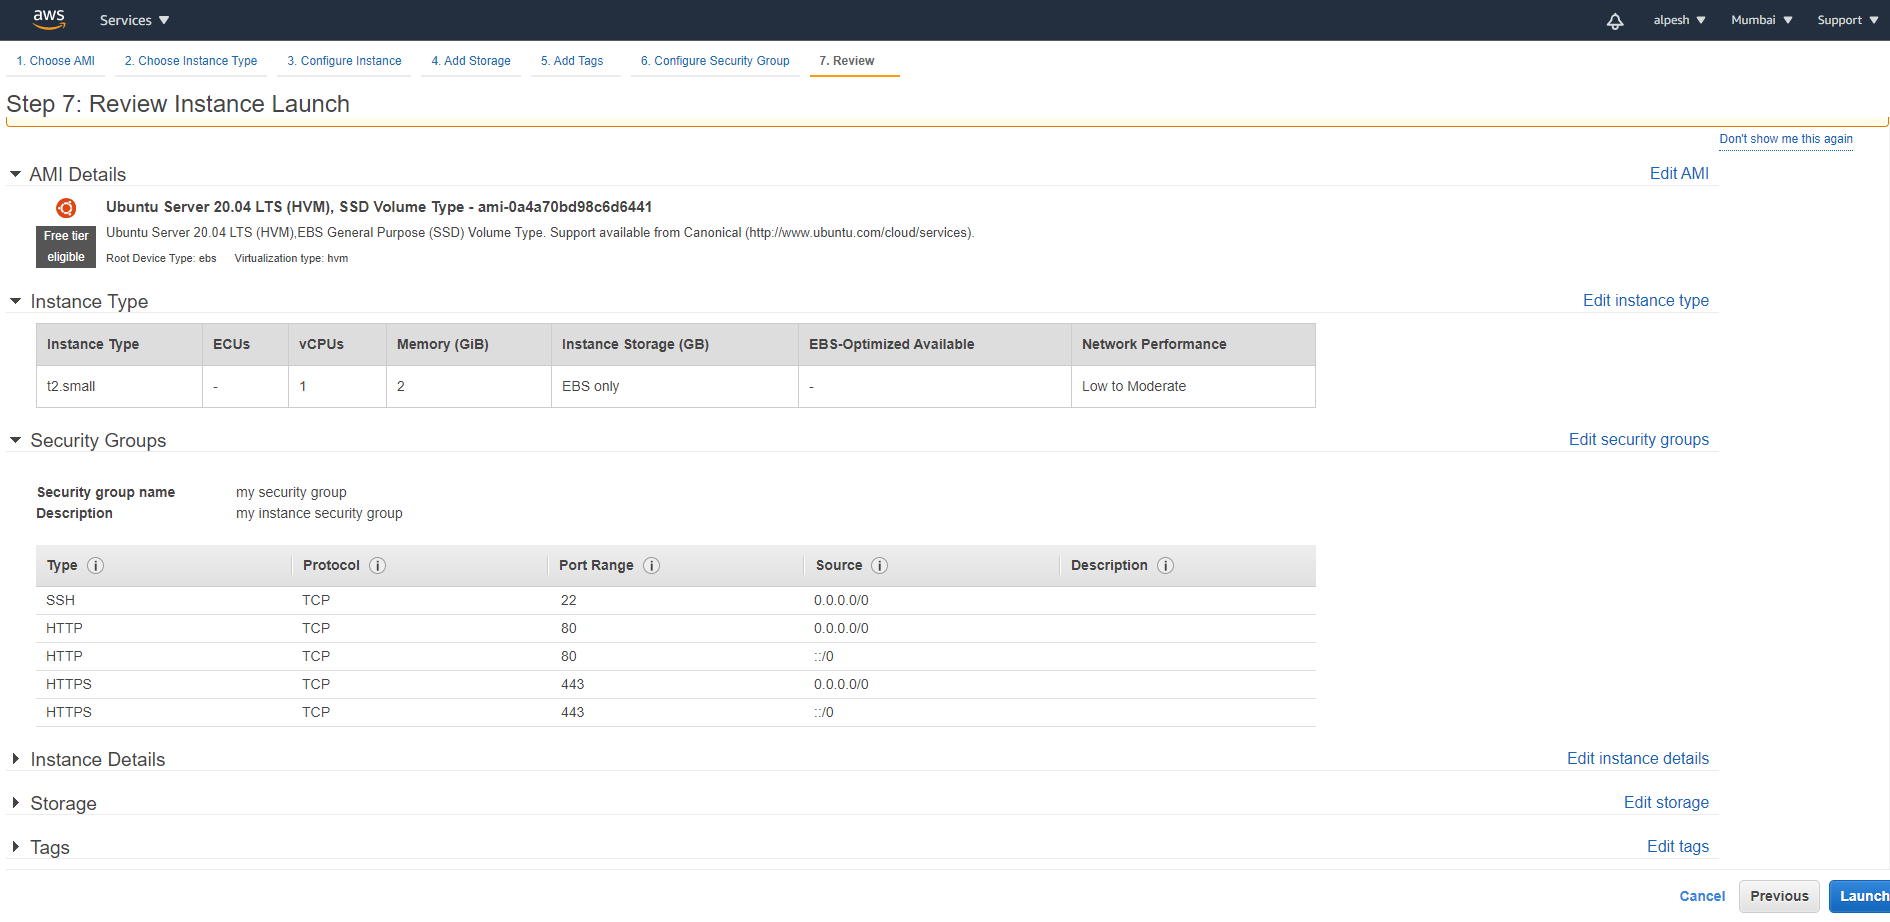This screenshot has width=1890, height=922.
Task: Click the AWS logo home icon
Action: tap(49, 19)
